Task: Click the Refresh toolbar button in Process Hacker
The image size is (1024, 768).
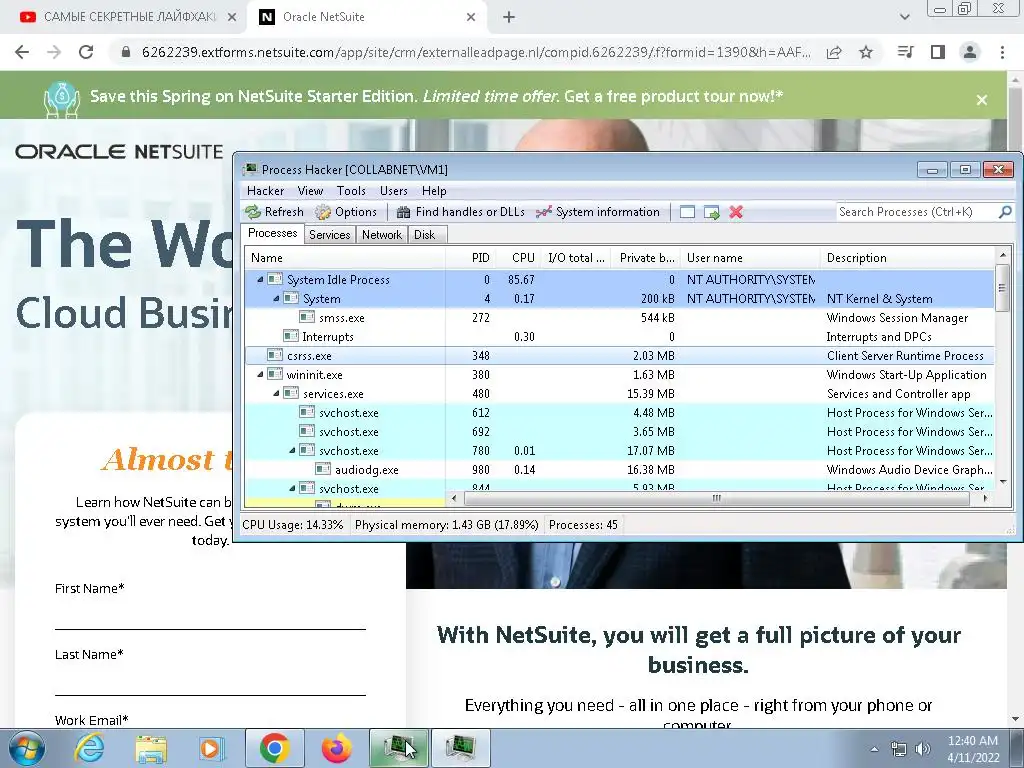Action: click(x=274, y=212)
